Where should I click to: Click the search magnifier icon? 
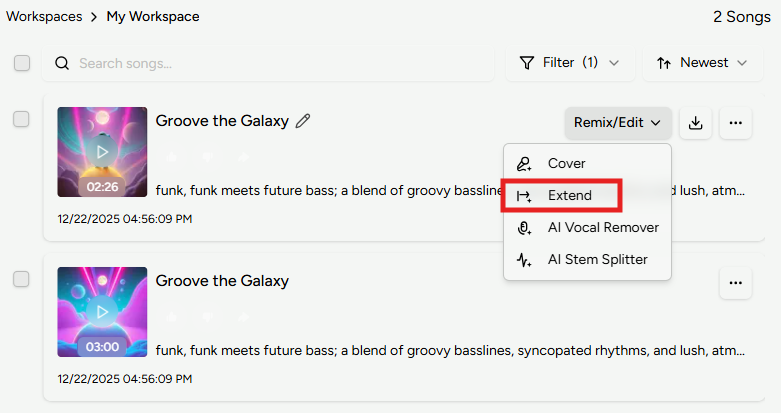coord(62,63)
